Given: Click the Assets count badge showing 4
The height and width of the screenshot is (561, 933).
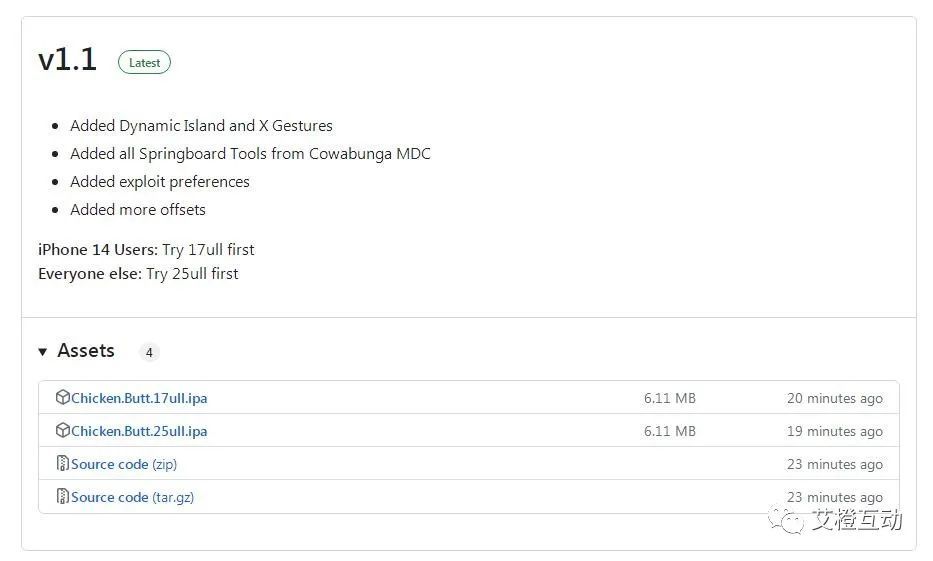Looking at the screenshot, I should [149, 352].
